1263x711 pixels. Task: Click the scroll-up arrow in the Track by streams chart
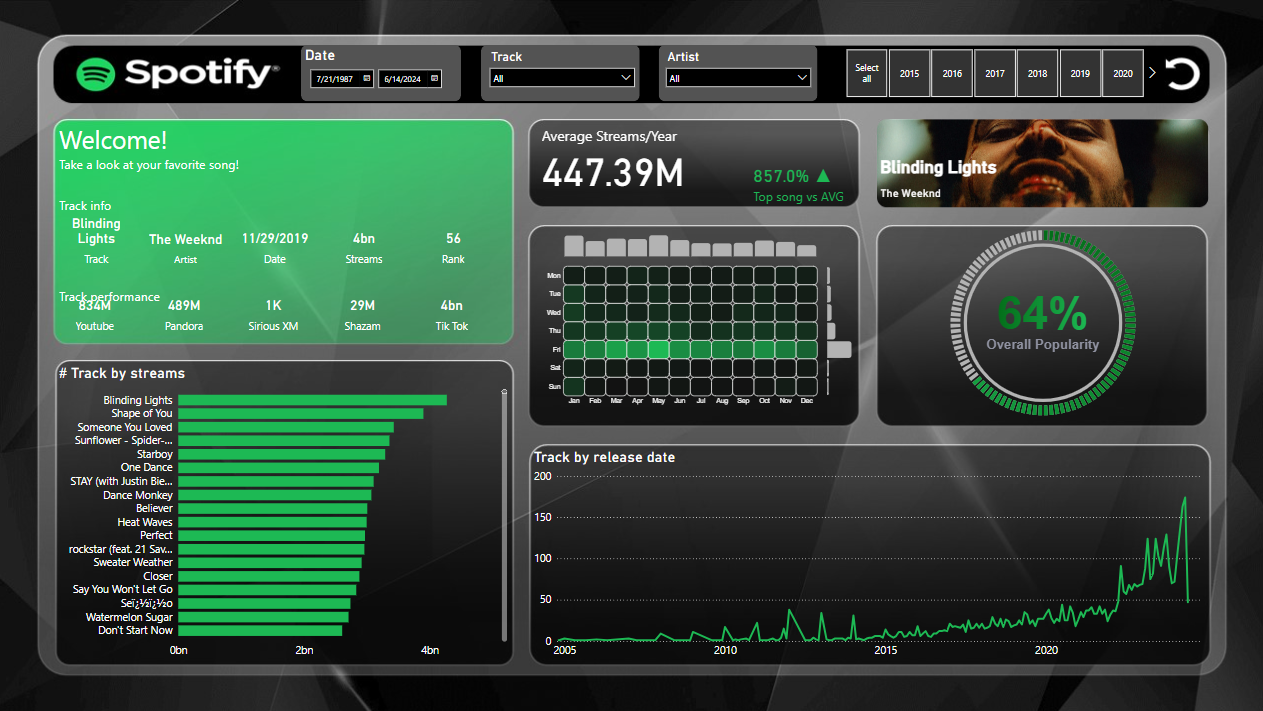coord(505,392)
